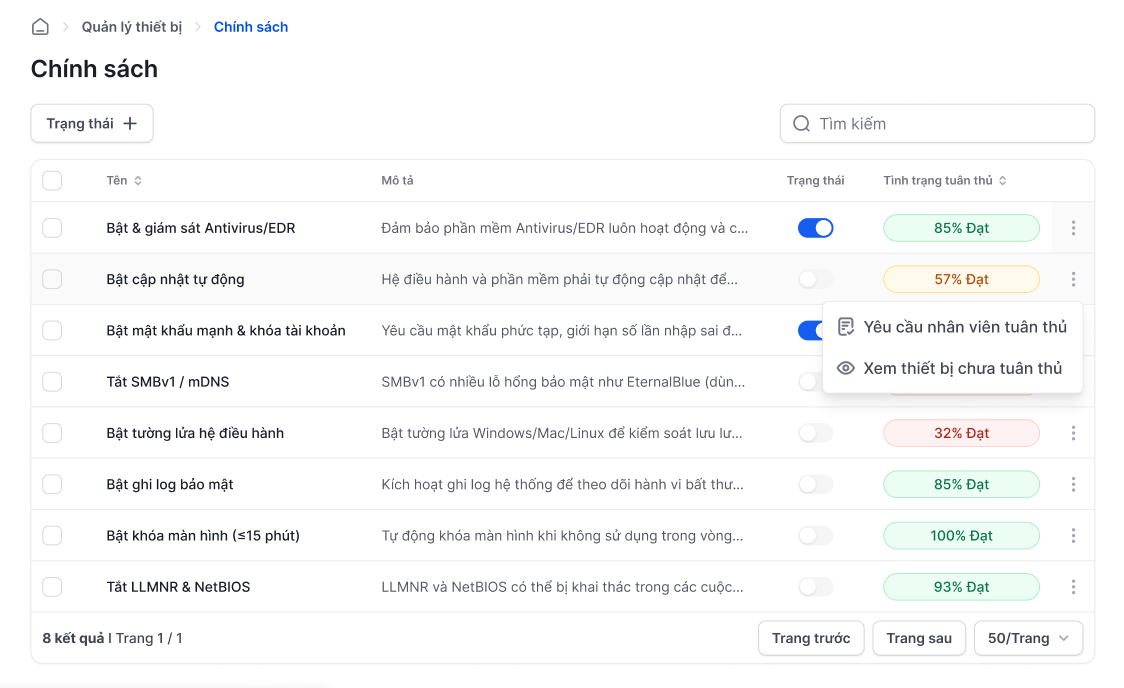Go to Trang sau page
The width and height of the screenshot is (1124, 688).
point(919,638)
